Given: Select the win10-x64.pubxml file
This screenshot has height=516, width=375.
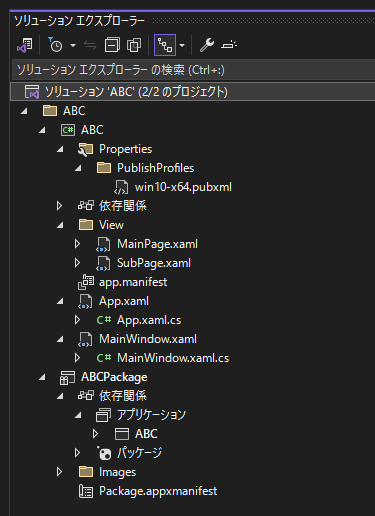Looking at the screenshot, I should [183, 187].
